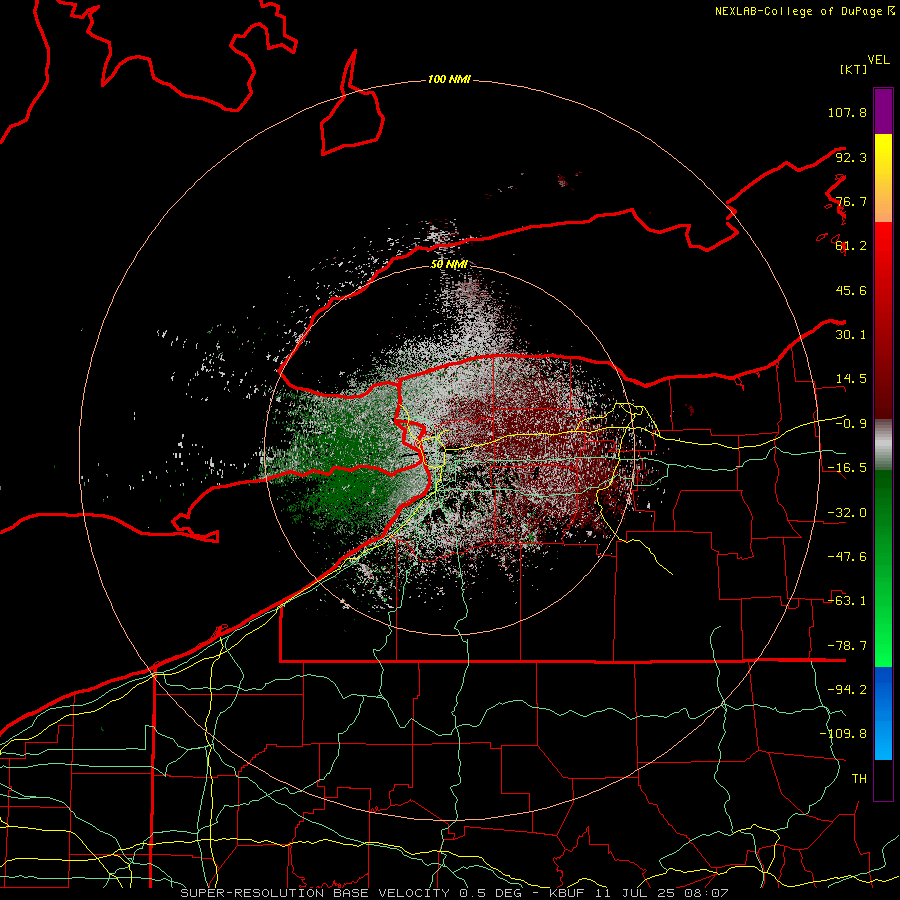Select the -78.7 scale value
The image size is (900, 900).
click(x=847, y=646)
